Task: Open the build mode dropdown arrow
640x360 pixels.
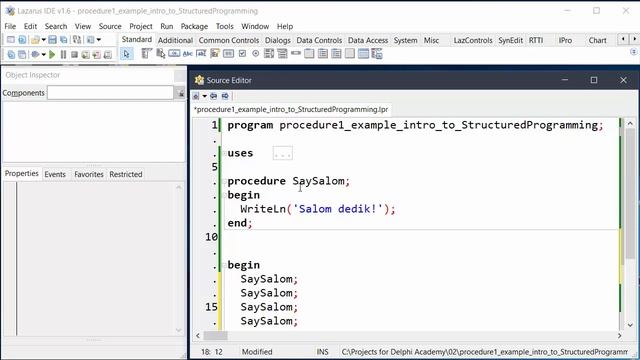Action: [98, 40]
